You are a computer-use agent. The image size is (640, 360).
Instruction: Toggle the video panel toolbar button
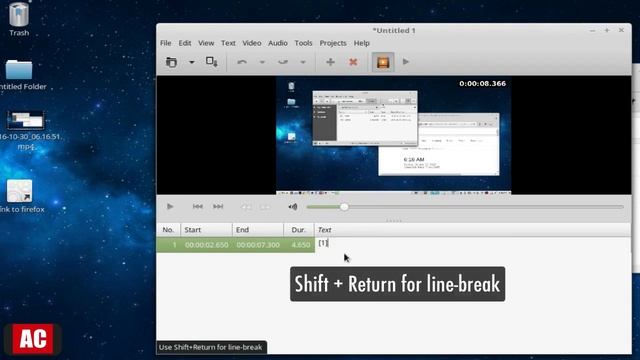(383, 62)
